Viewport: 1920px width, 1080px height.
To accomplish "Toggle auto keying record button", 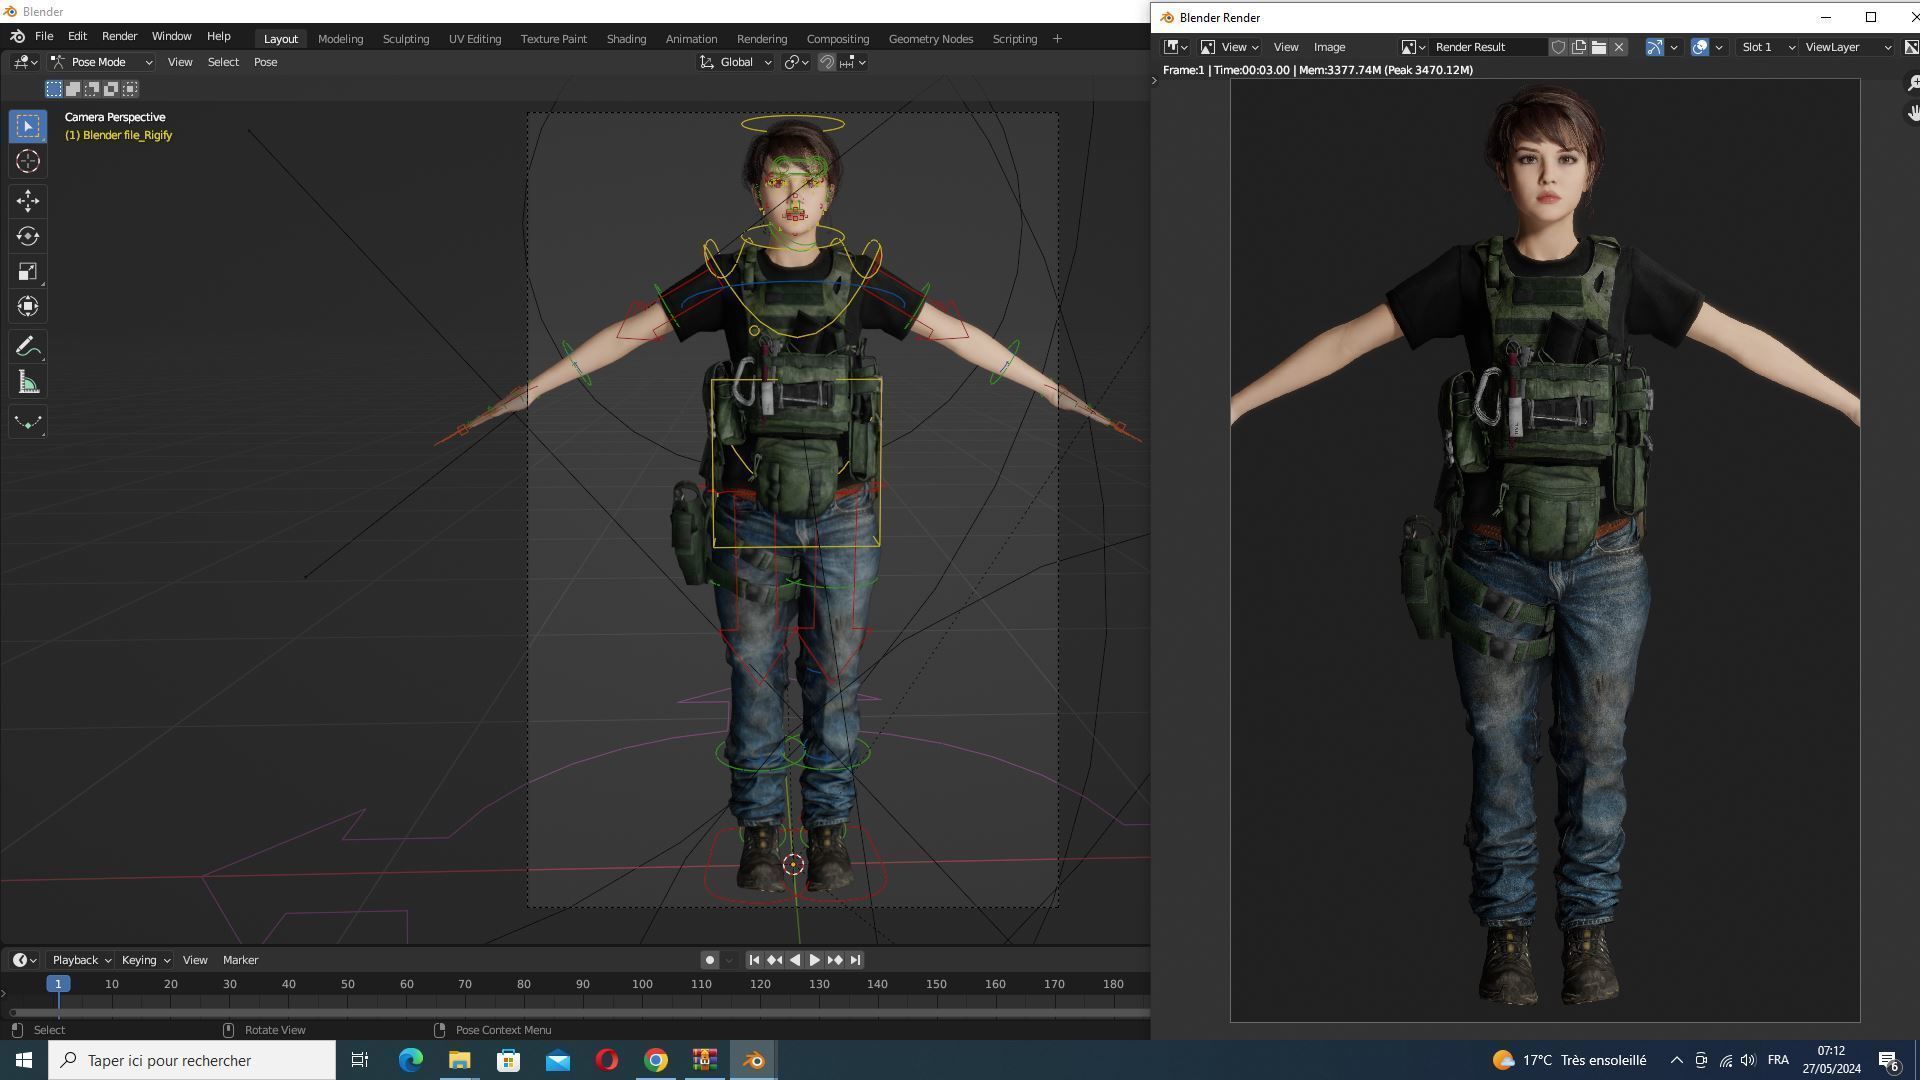I will click(709, 960).
